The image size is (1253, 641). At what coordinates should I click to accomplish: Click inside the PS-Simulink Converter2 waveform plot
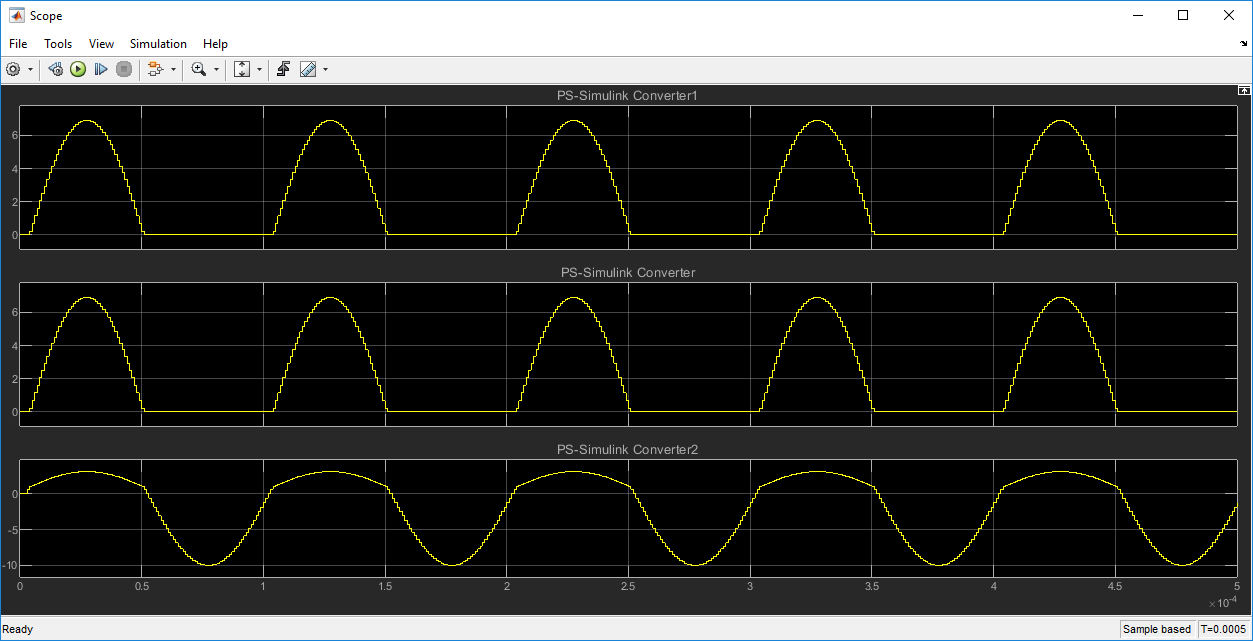628,519
